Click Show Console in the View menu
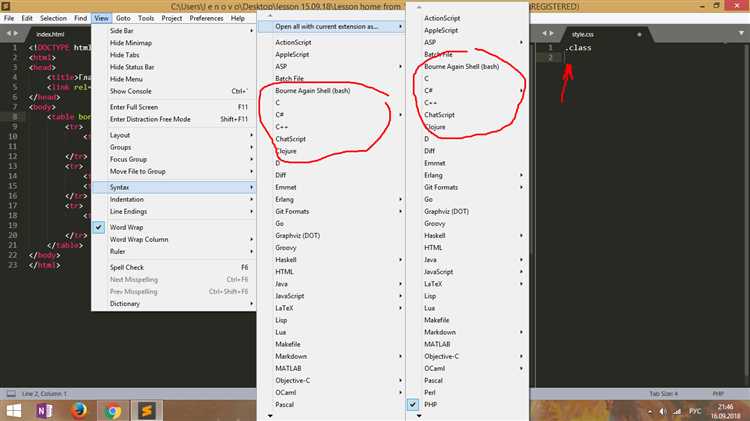 (132, 91)
